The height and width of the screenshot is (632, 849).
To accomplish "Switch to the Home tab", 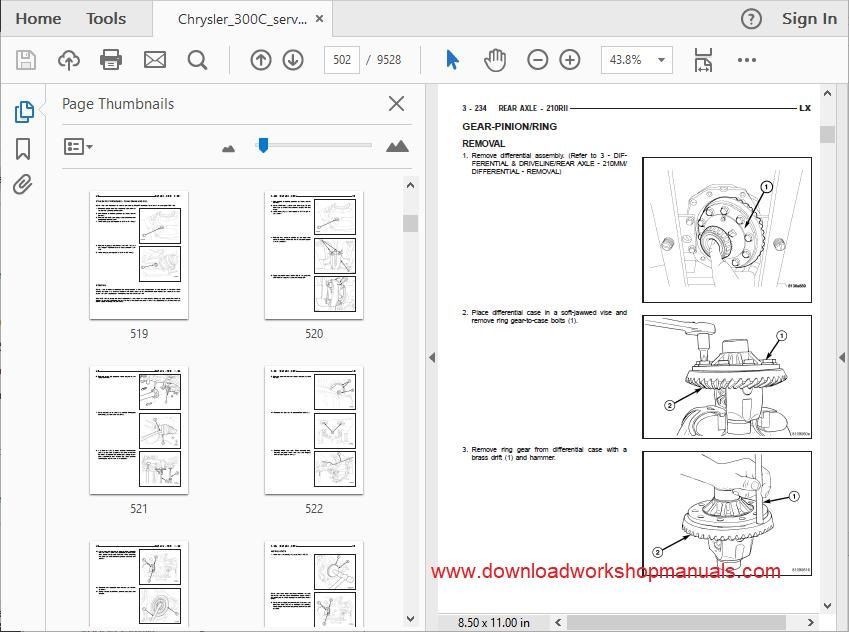I will (x=38, y=18).
